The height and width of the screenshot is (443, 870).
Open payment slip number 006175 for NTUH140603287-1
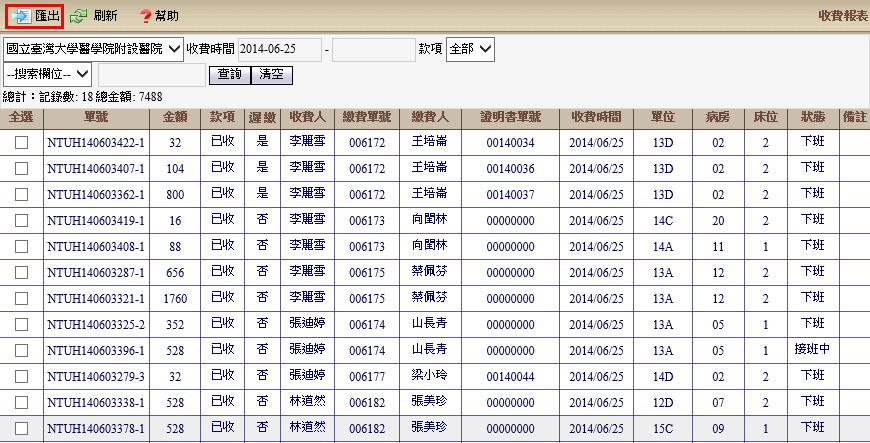[x=367, y=272]
